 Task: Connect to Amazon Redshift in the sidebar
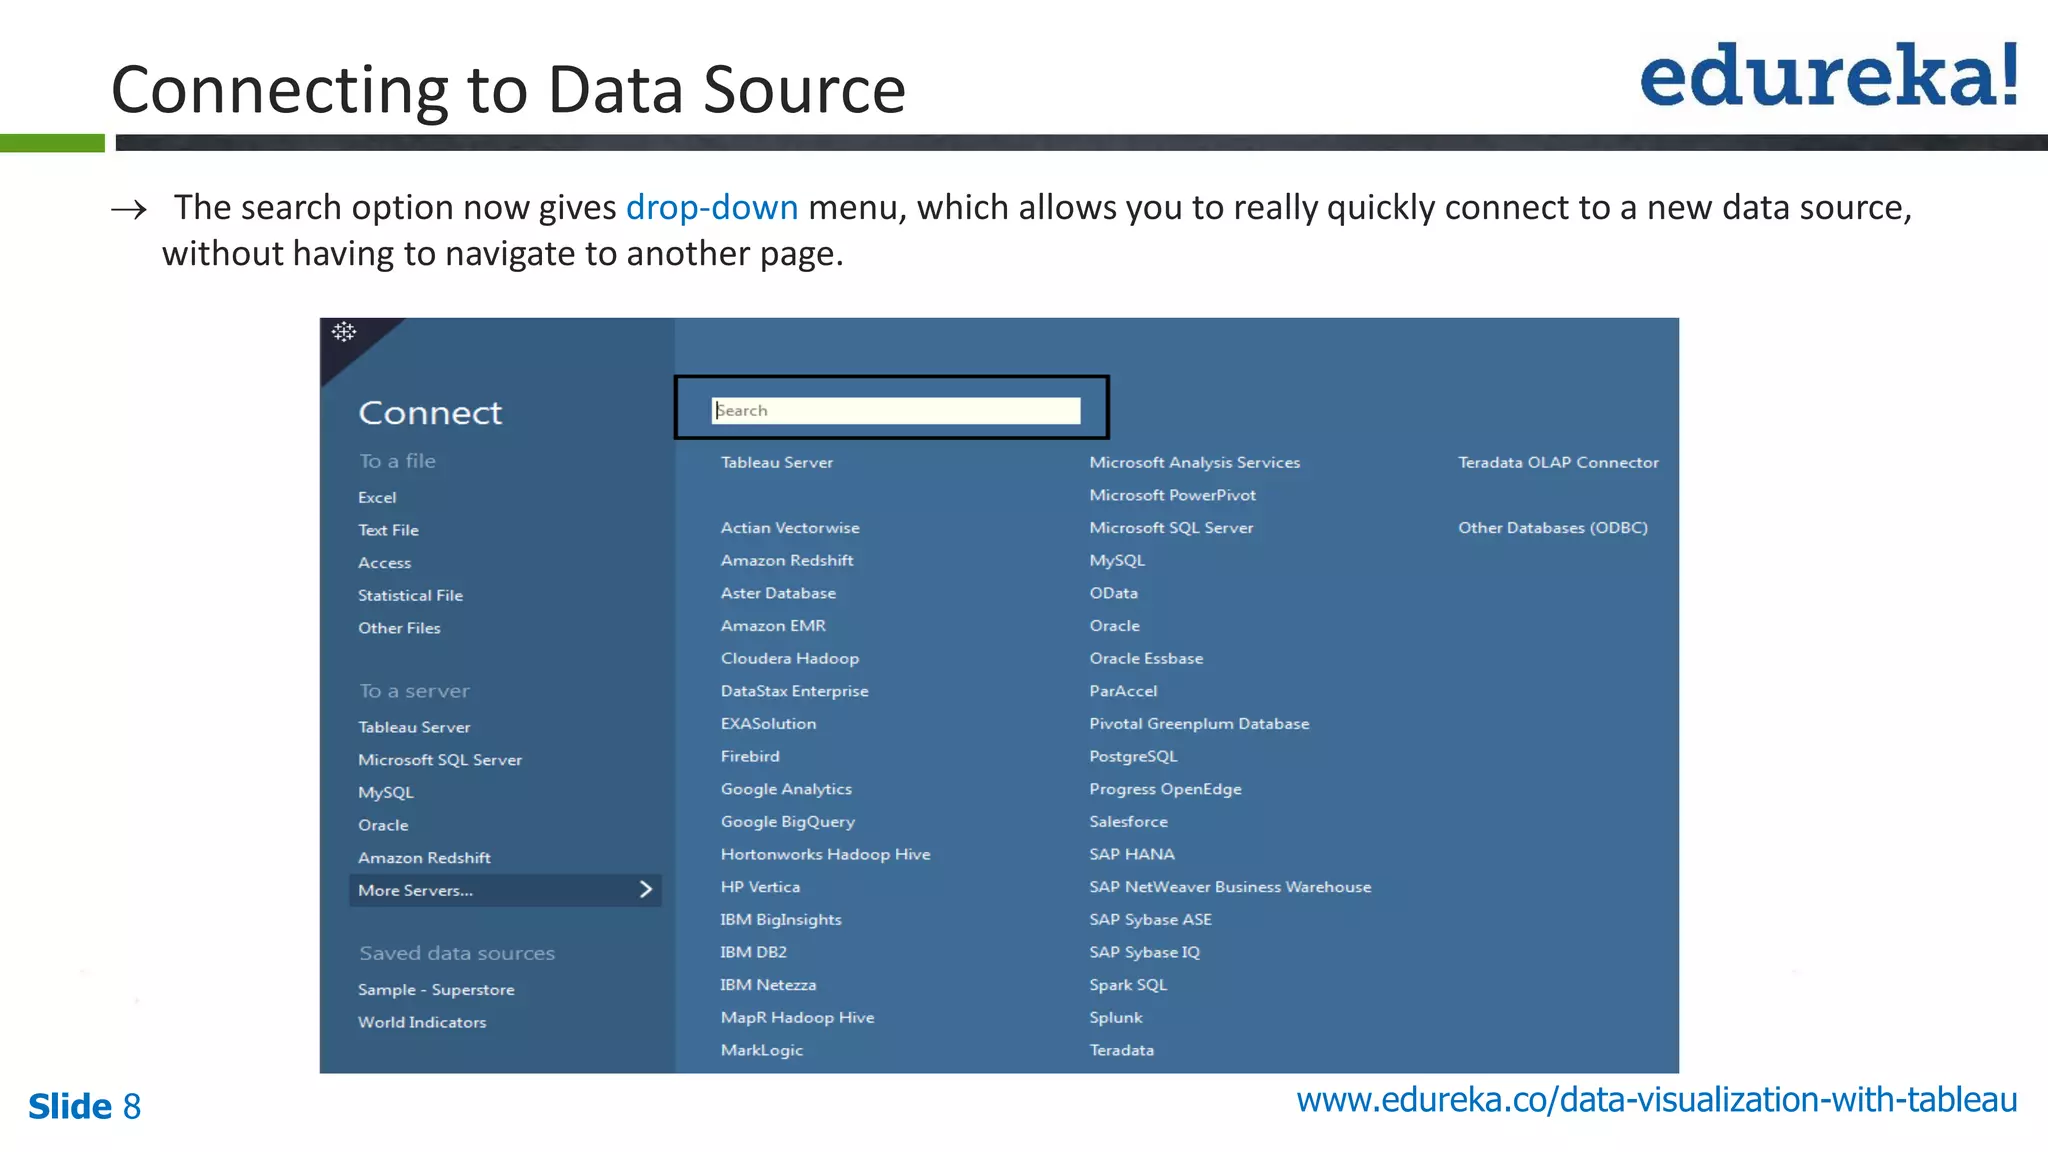click(424, 858)
